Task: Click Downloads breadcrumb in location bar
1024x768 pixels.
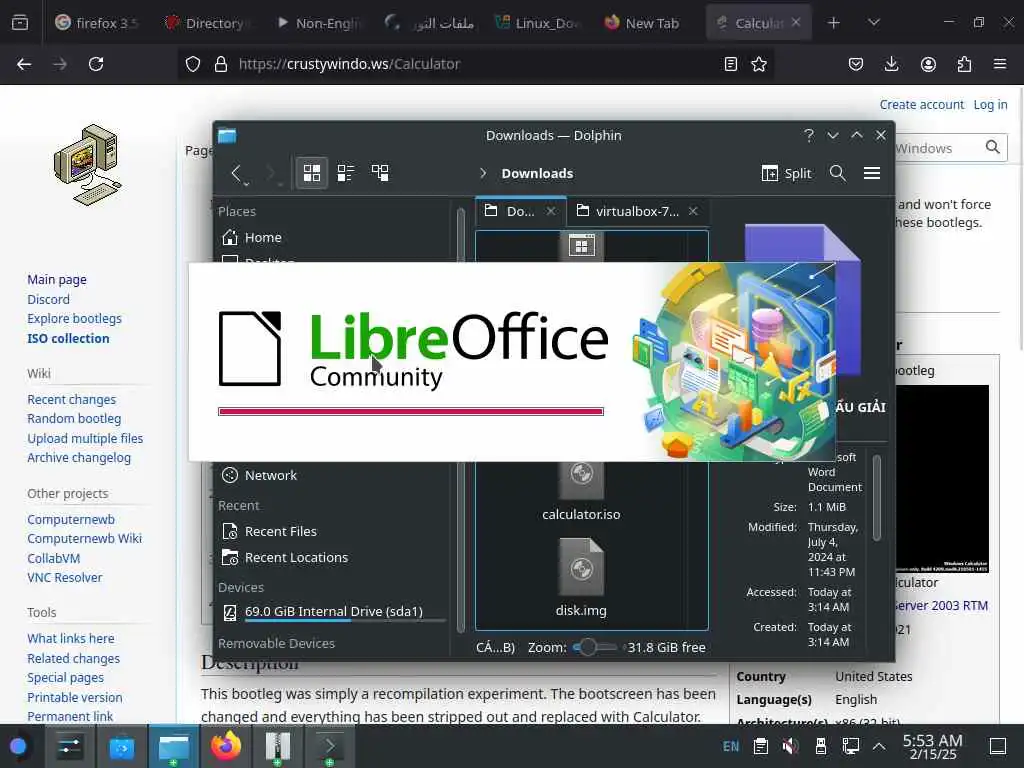Action: (x=537, y=173)
